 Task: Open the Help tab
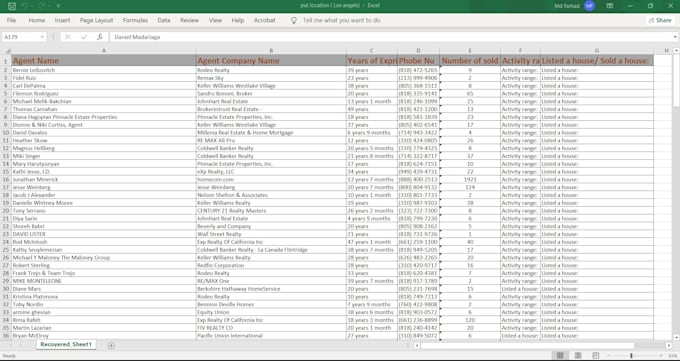tap(238, 20)
